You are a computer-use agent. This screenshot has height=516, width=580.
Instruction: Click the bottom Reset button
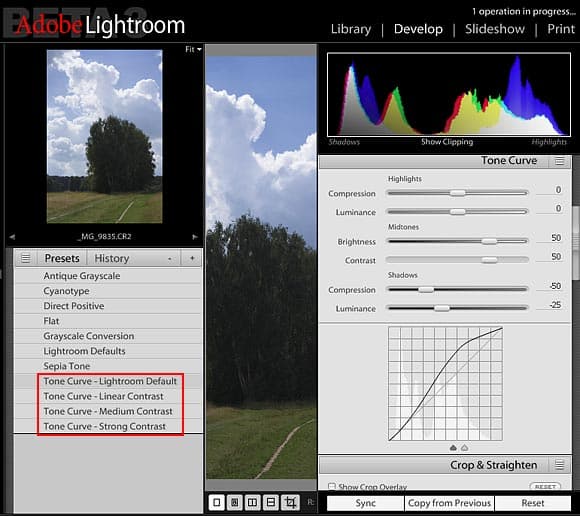533,503
